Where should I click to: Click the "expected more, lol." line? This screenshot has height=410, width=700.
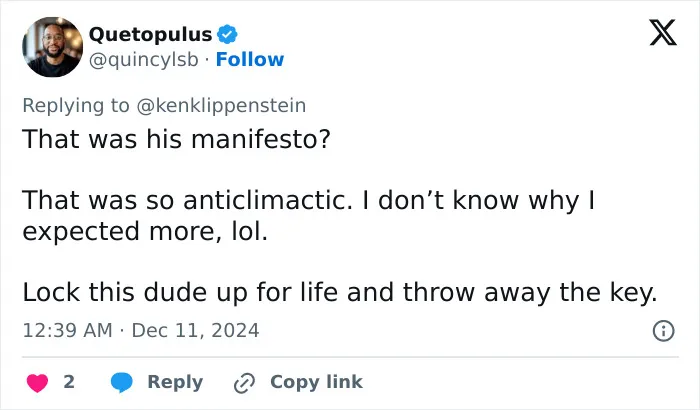point(145,232)
